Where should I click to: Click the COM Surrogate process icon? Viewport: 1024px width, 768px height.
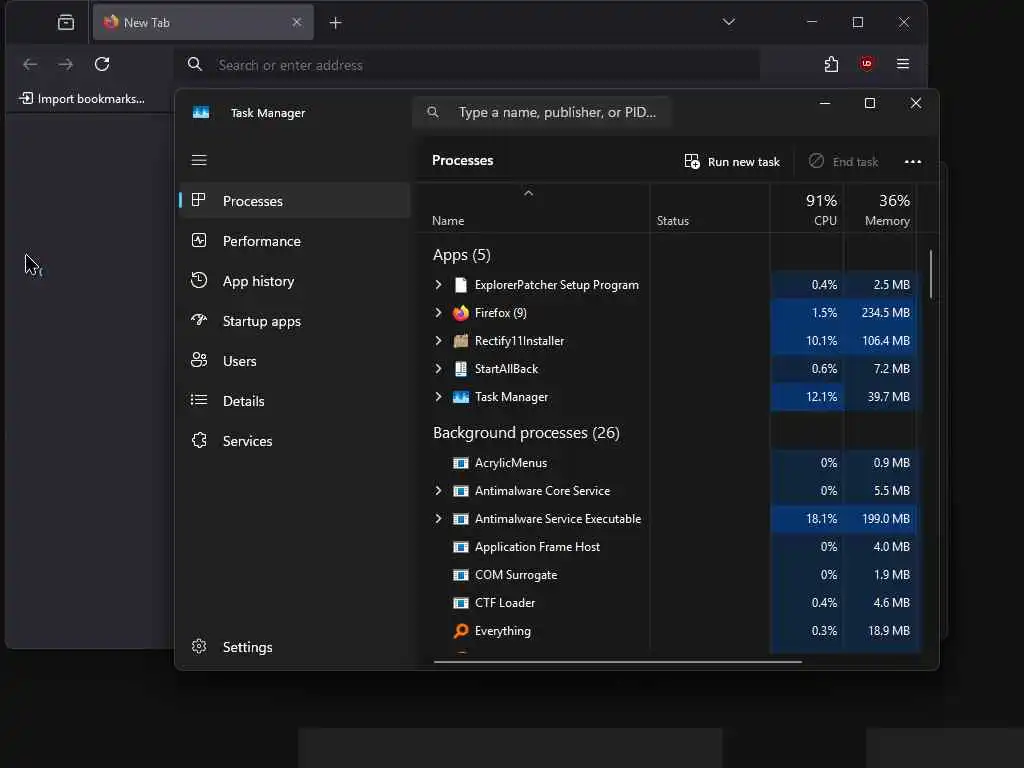coord(460,575)
